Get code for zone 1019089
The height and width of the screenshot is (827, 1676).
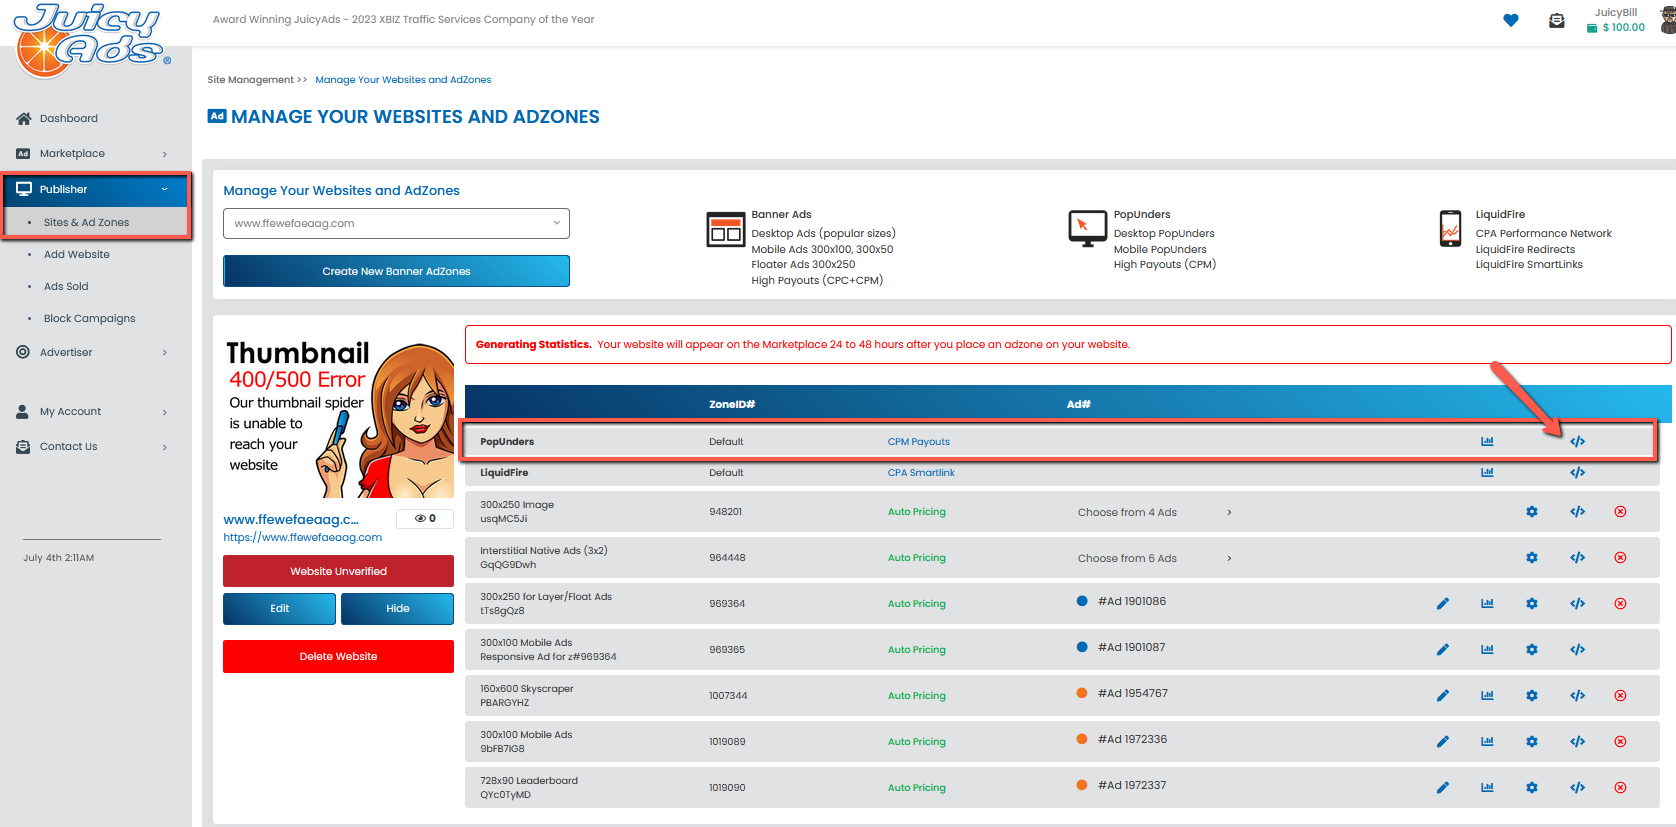[x=1577, y=742]
